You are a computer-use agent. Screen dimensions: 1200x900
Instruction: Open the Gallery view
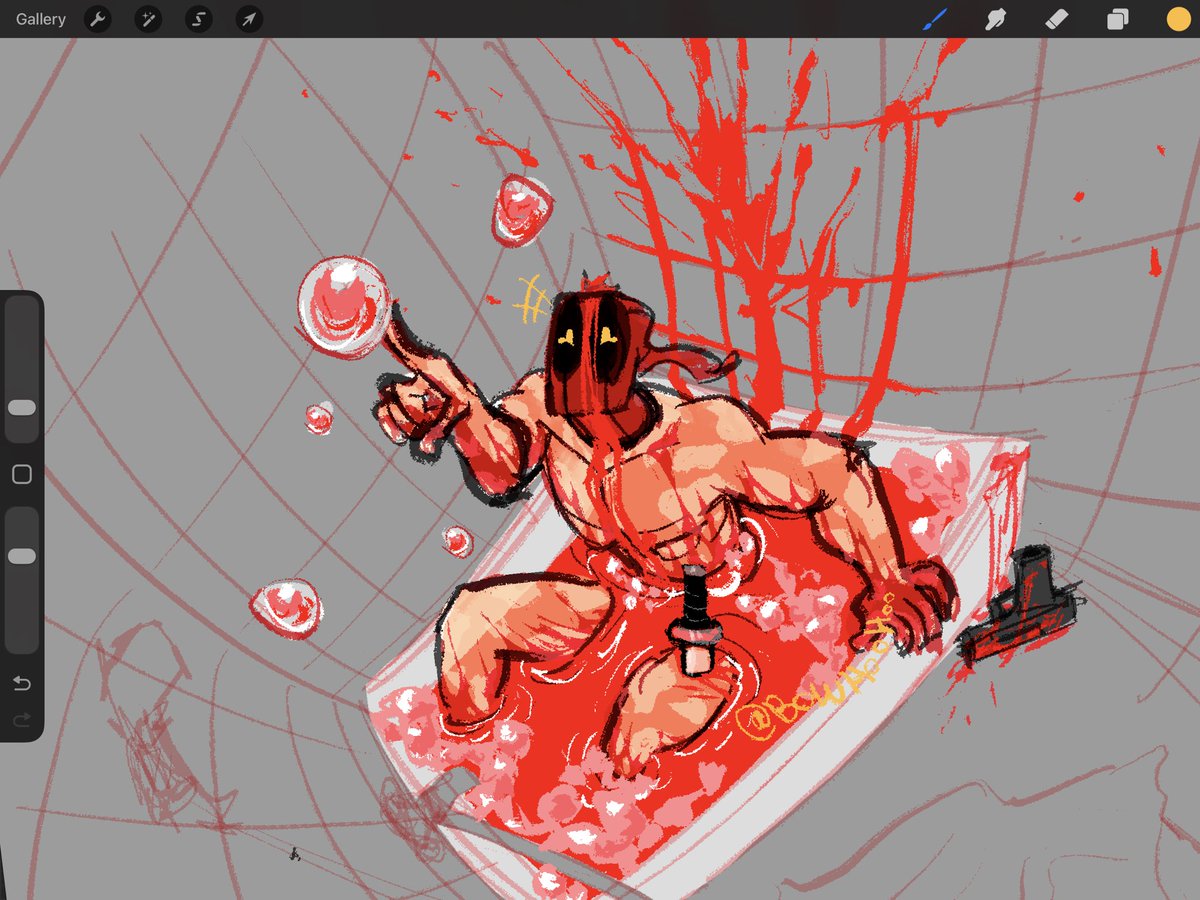[41, 19]
